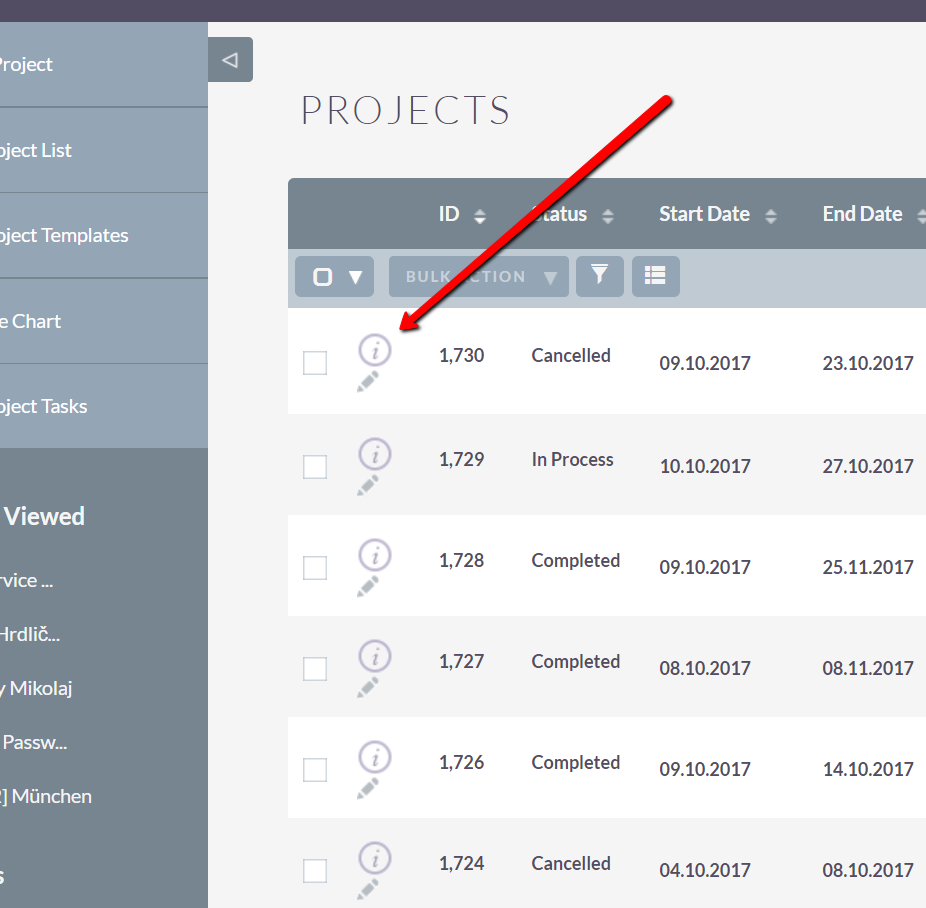Select ID cell 1,729
Viewport: 926px width, 908px height.
[461, 459]
